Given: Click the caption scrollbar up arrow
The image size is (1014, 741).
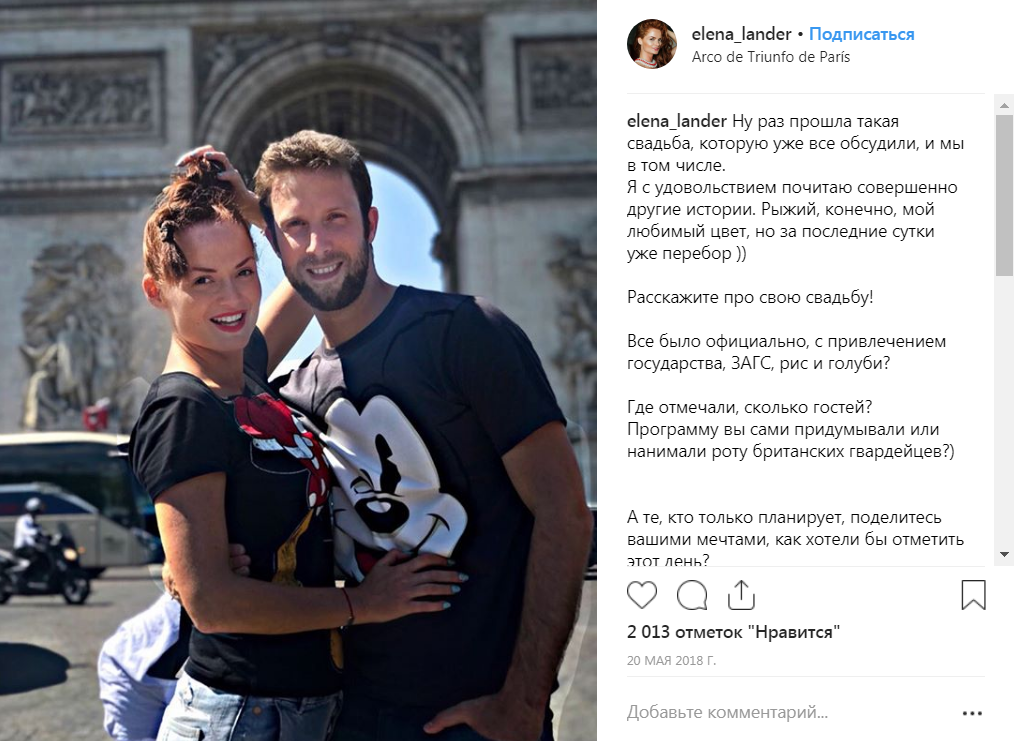Looking at the screenshot, I should click(x=1004, y=104).
